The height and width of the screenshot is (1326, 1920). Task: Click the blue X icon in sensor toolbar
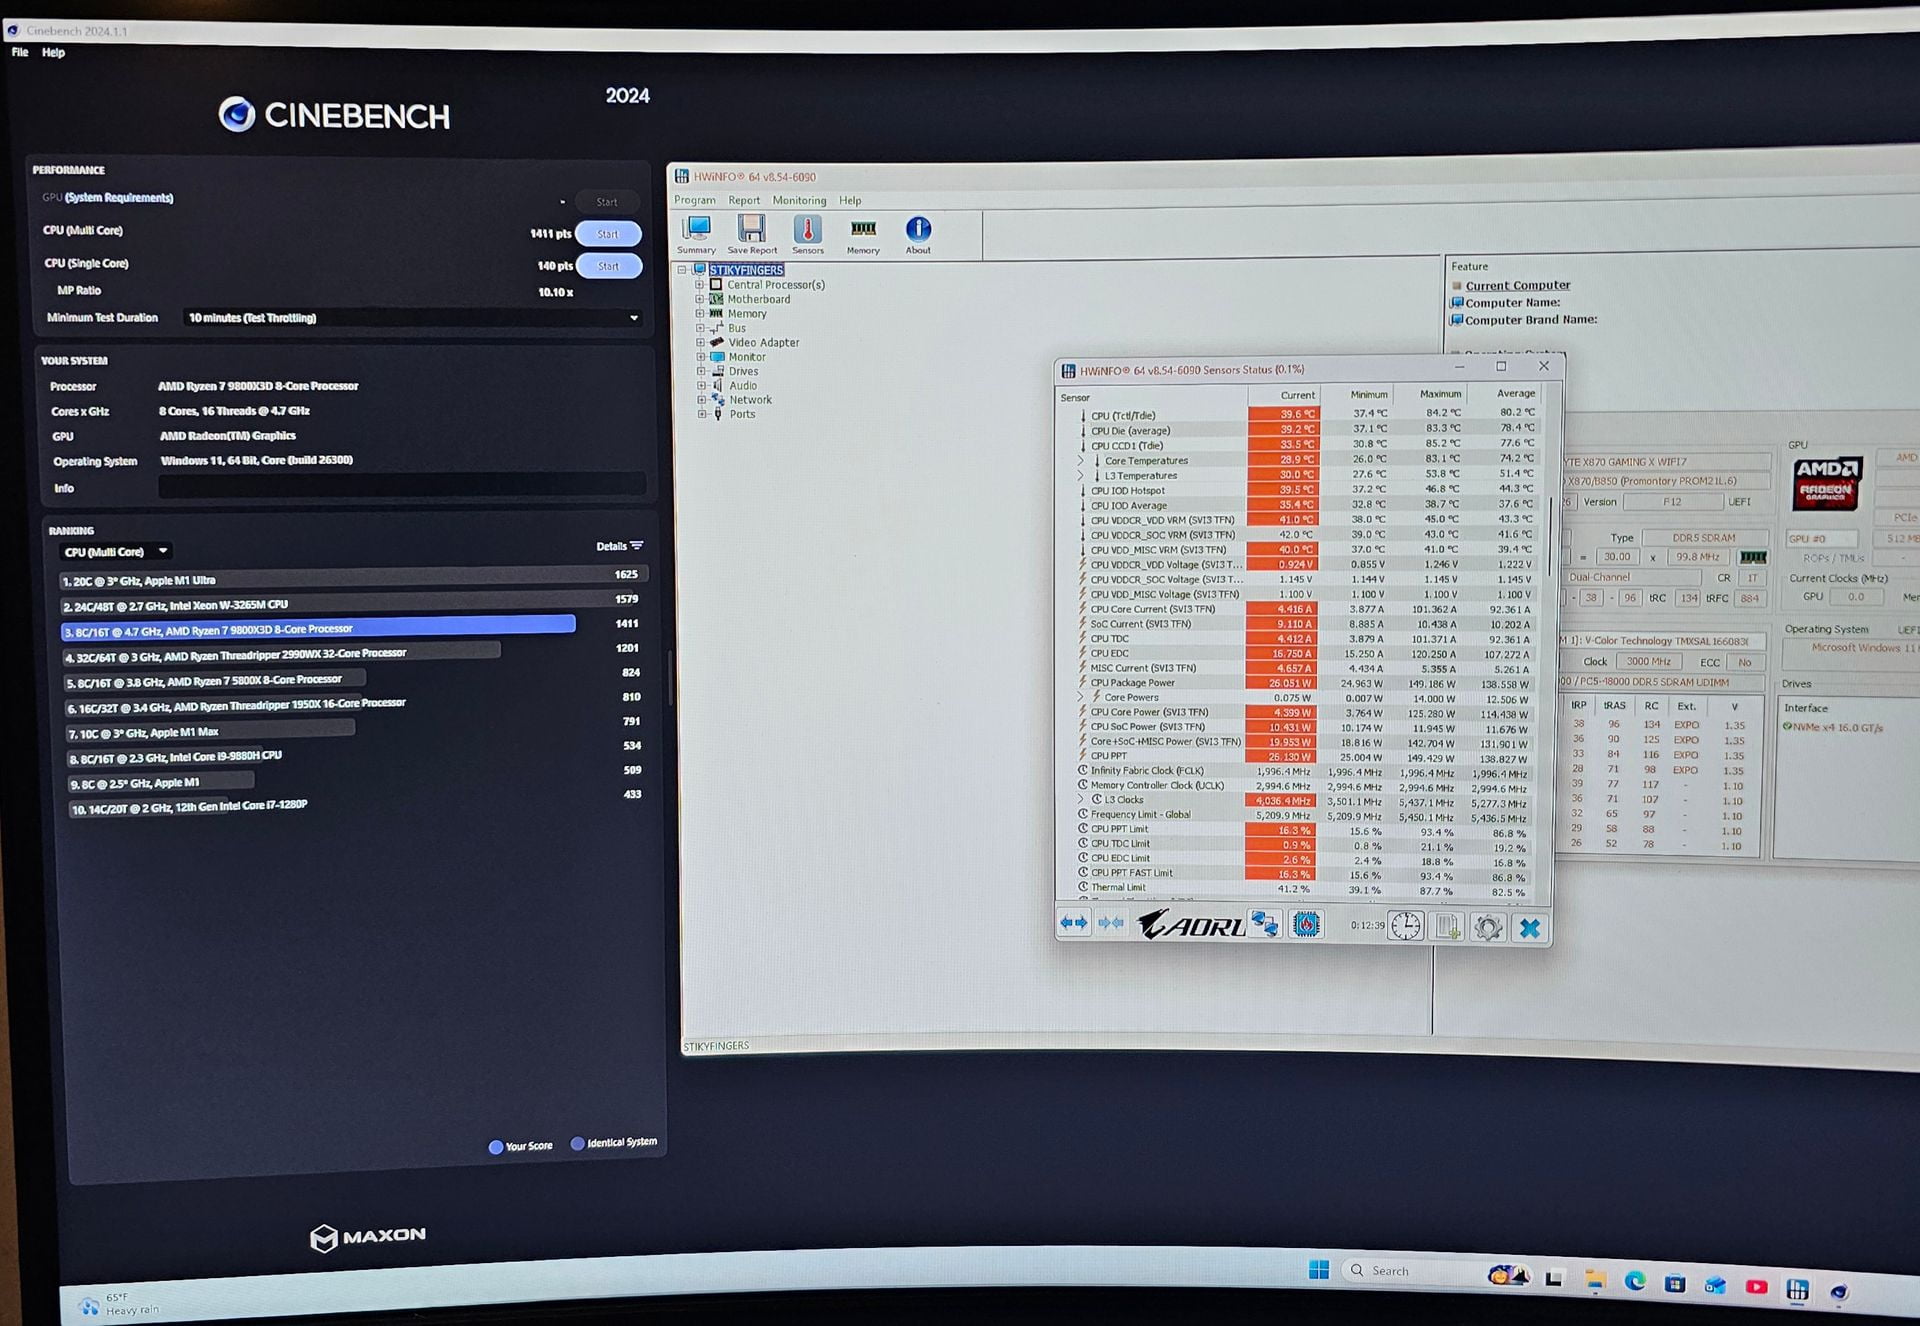(1530, 929)
